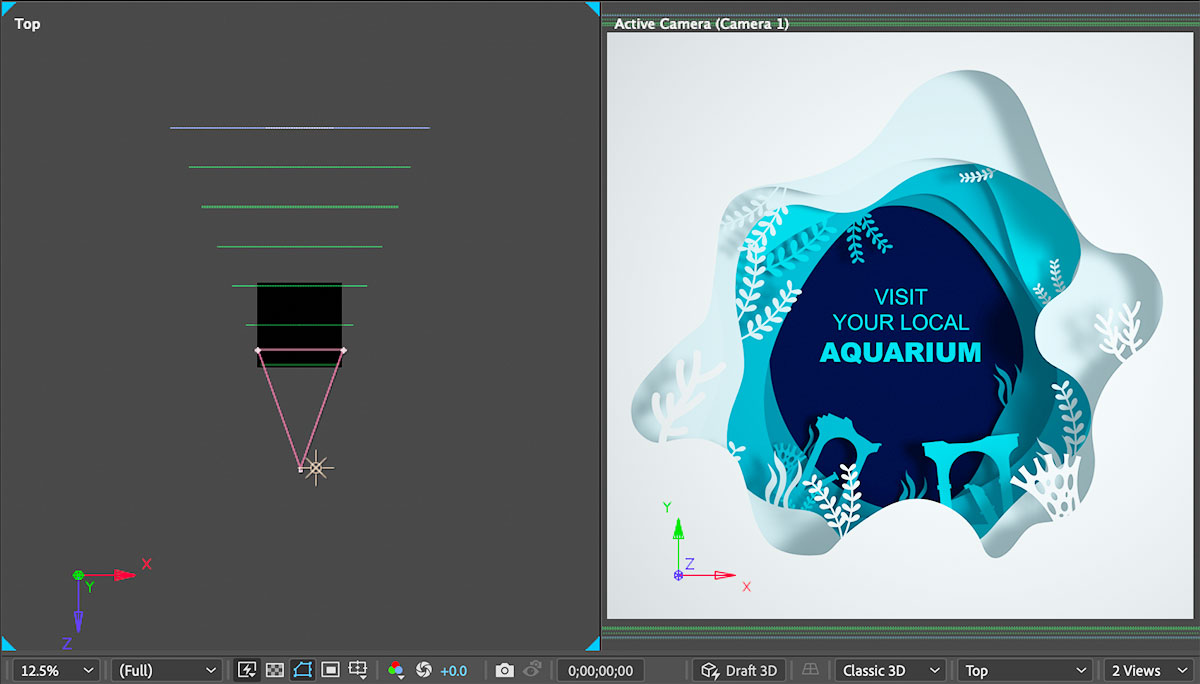The height and width of the screenshot is (684, 1200).
Task: Open the Fast Previews lightning icon
Action: pyautogui.click(x=246, y=670)
